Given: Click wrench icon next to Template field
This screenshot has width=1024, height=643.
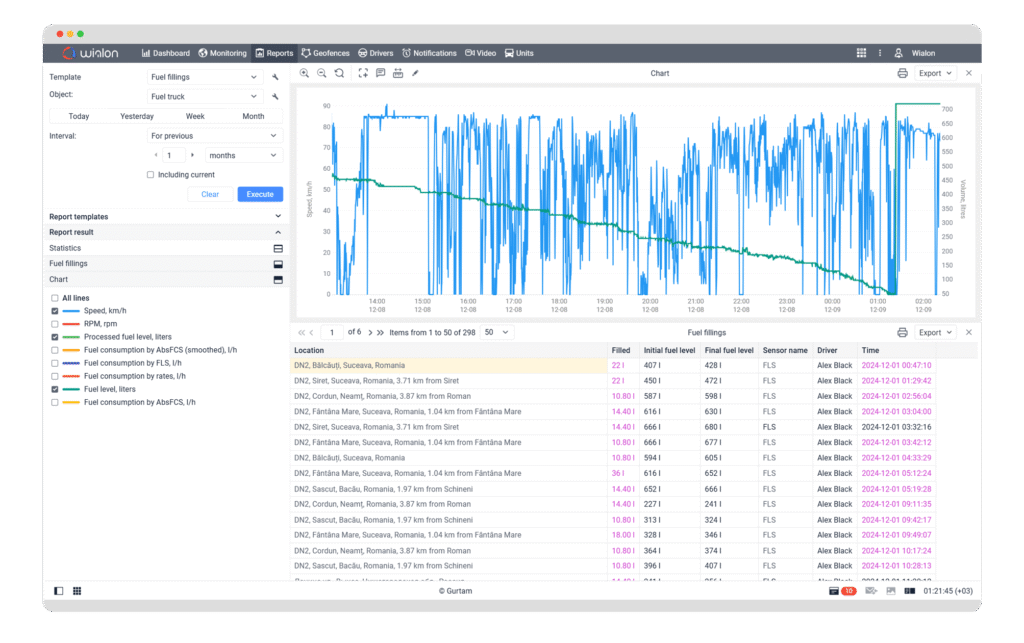Looking at the screenshot, I should point(276,77).
